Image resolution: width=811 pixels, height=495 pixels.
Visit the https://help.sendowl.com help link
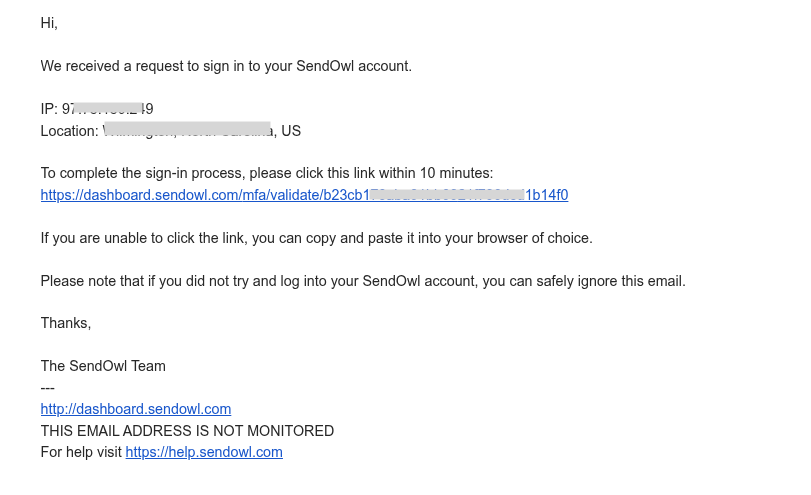point(204,452)
